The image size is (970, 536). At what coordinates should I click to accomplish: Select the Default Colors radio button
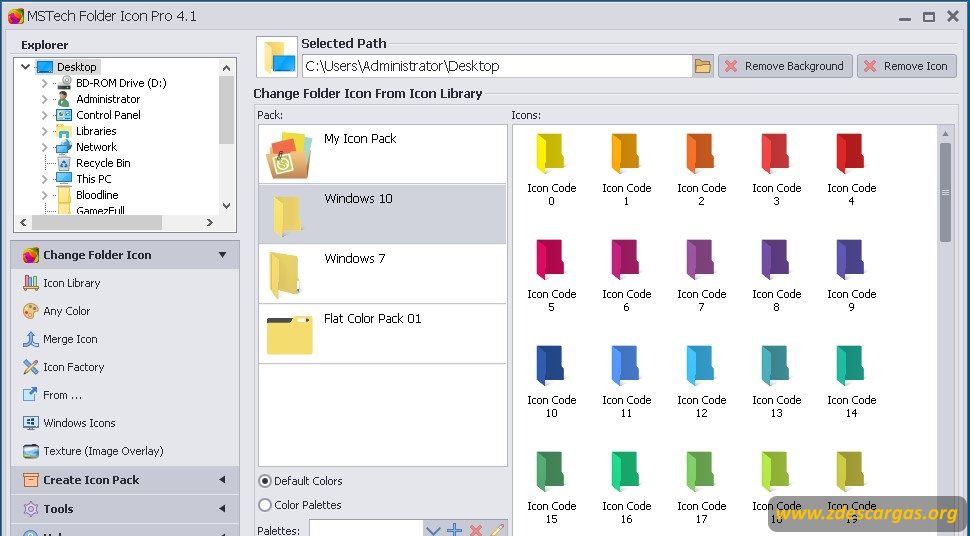point(265,481)
